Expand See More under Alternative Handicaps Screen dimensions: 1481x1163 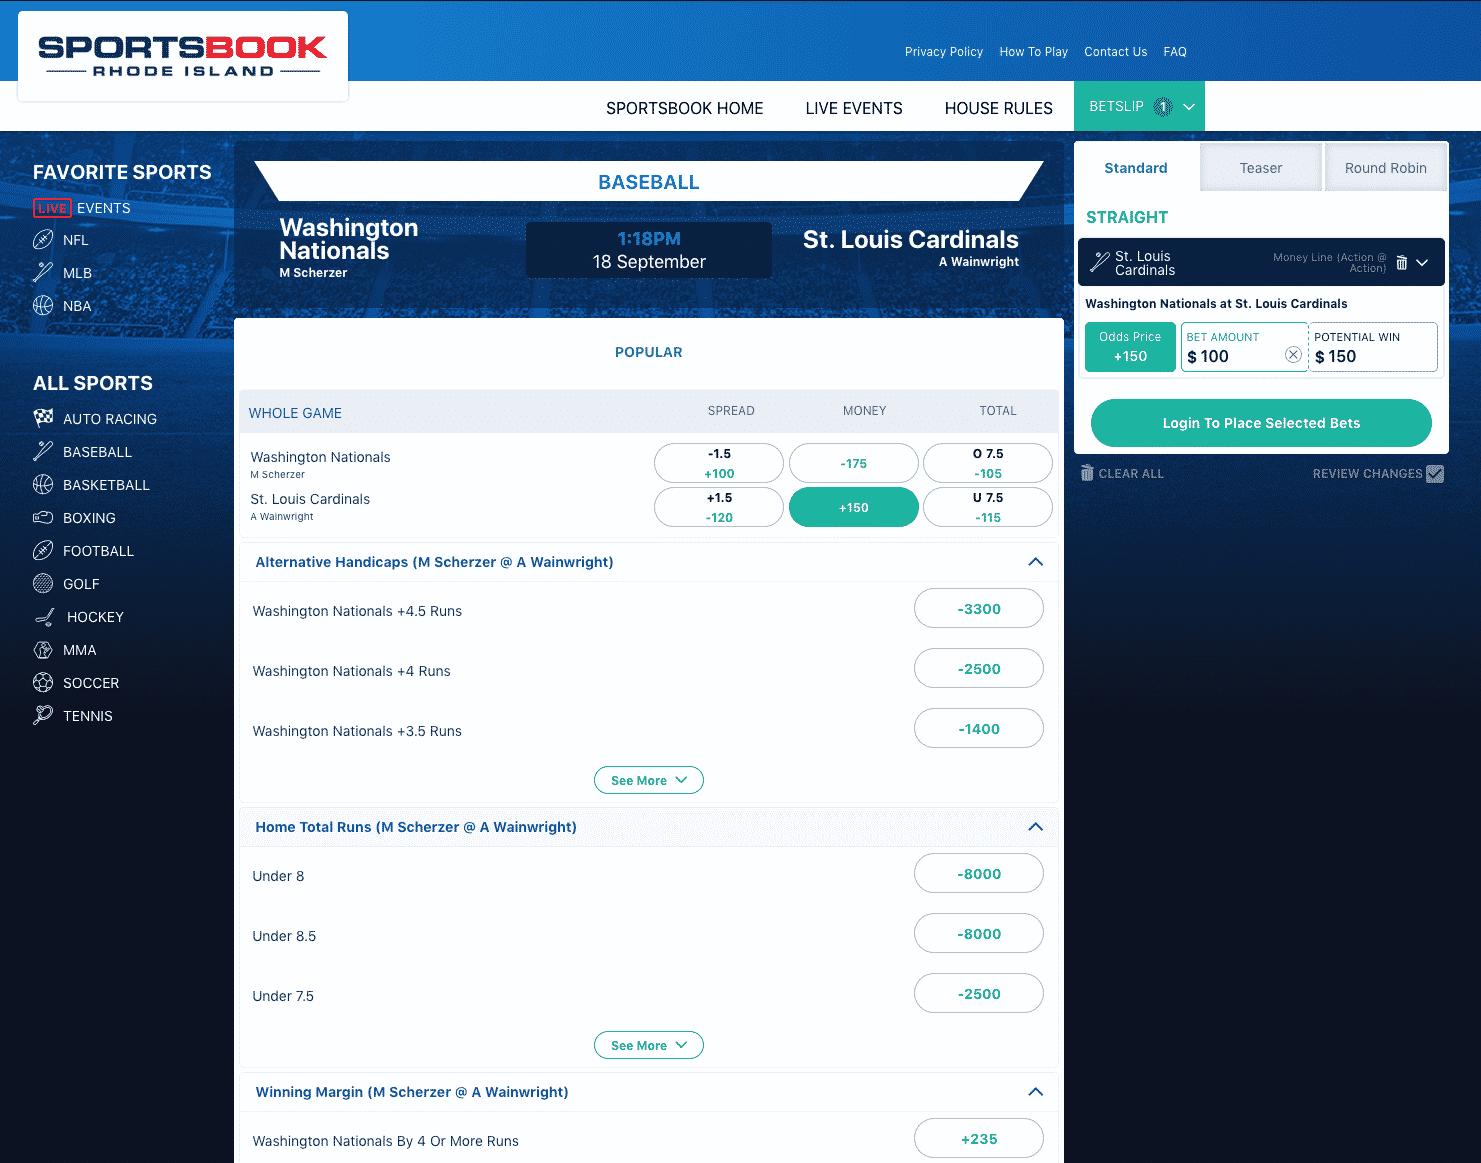pos(649,780)
